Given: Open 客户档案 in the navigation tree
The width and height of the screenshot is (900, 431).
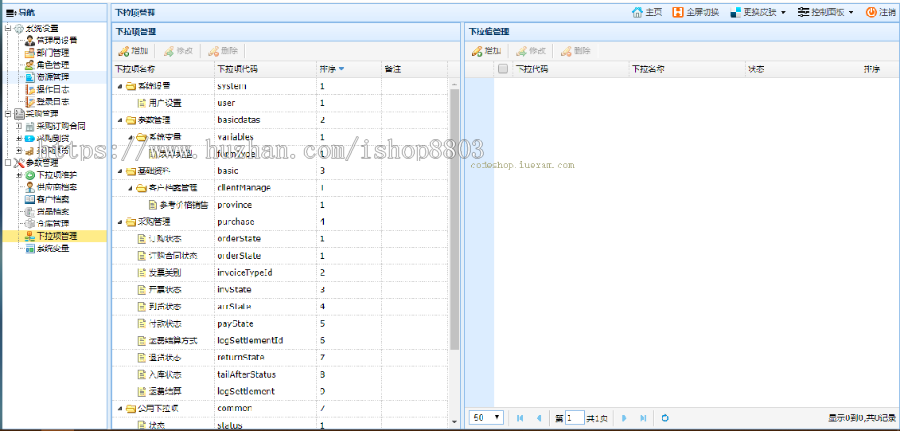Looking at the screenshot, I should pyautogui.click(x=53, y=199).
